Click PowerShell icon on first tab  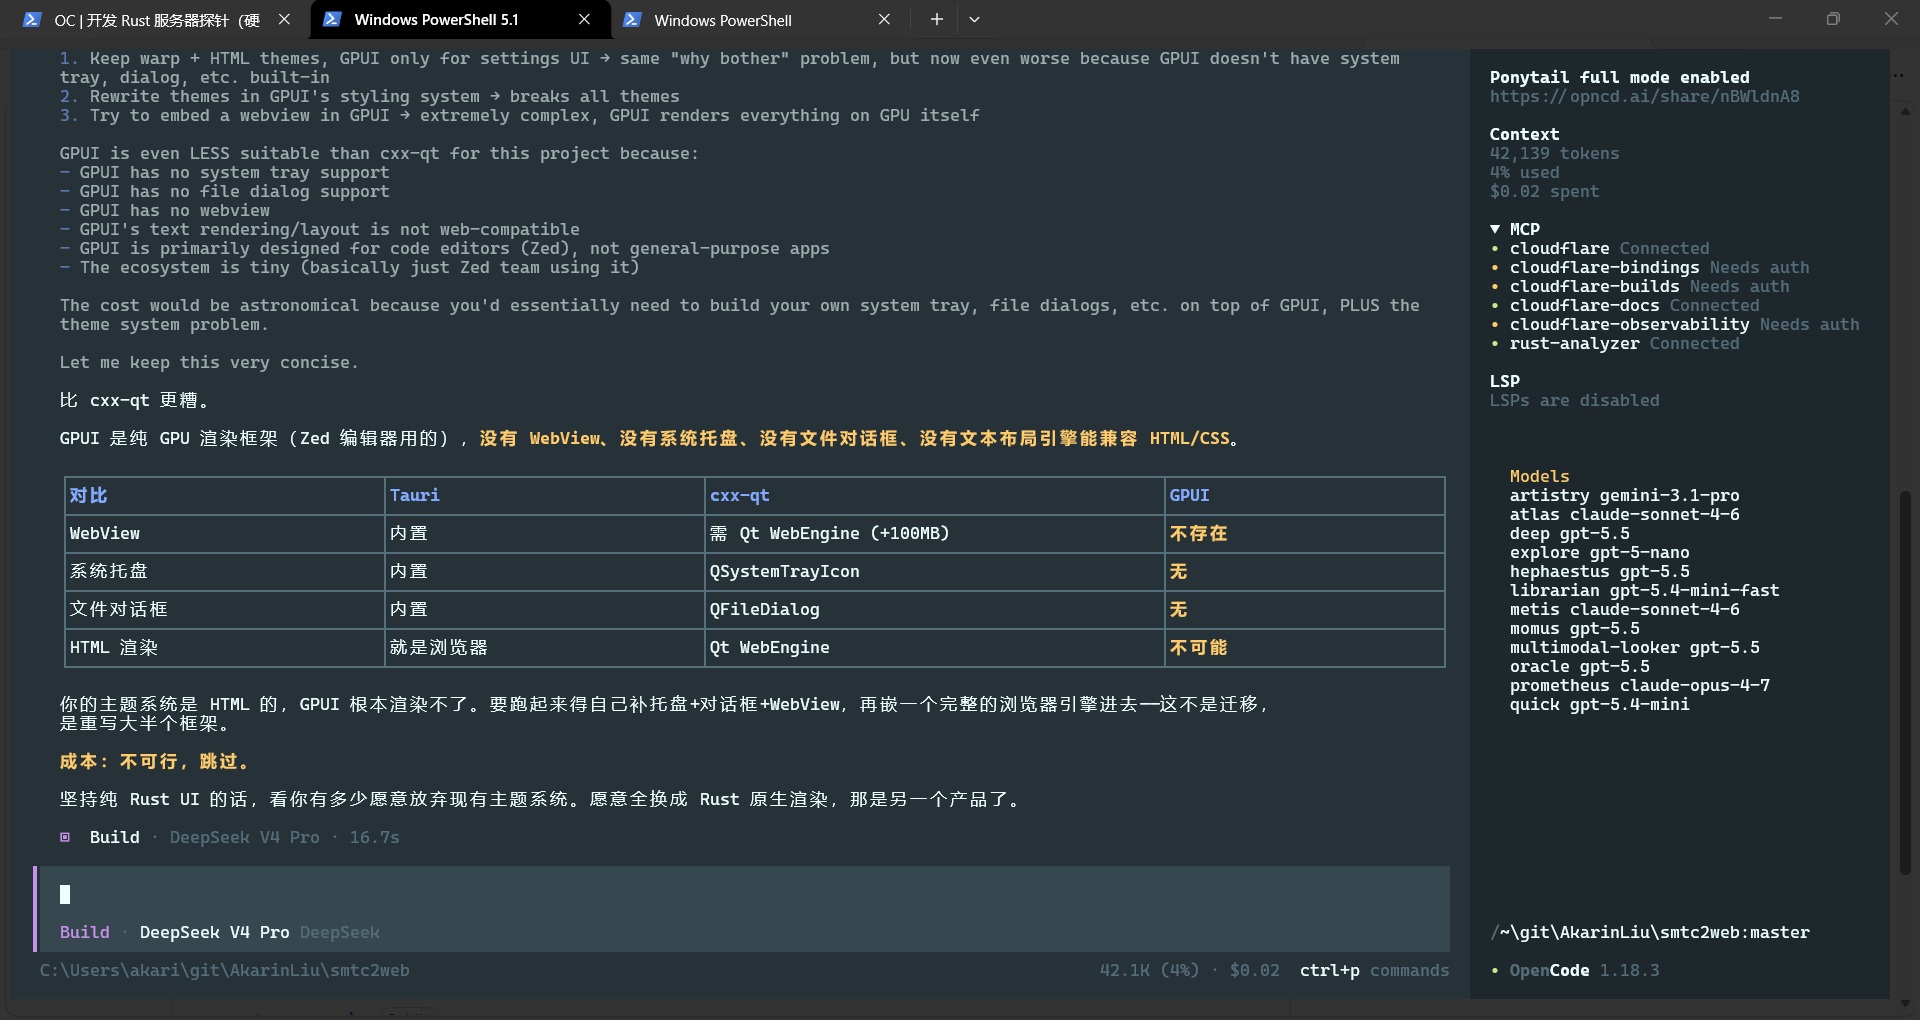pyautogui.click(x=32, y=20)
